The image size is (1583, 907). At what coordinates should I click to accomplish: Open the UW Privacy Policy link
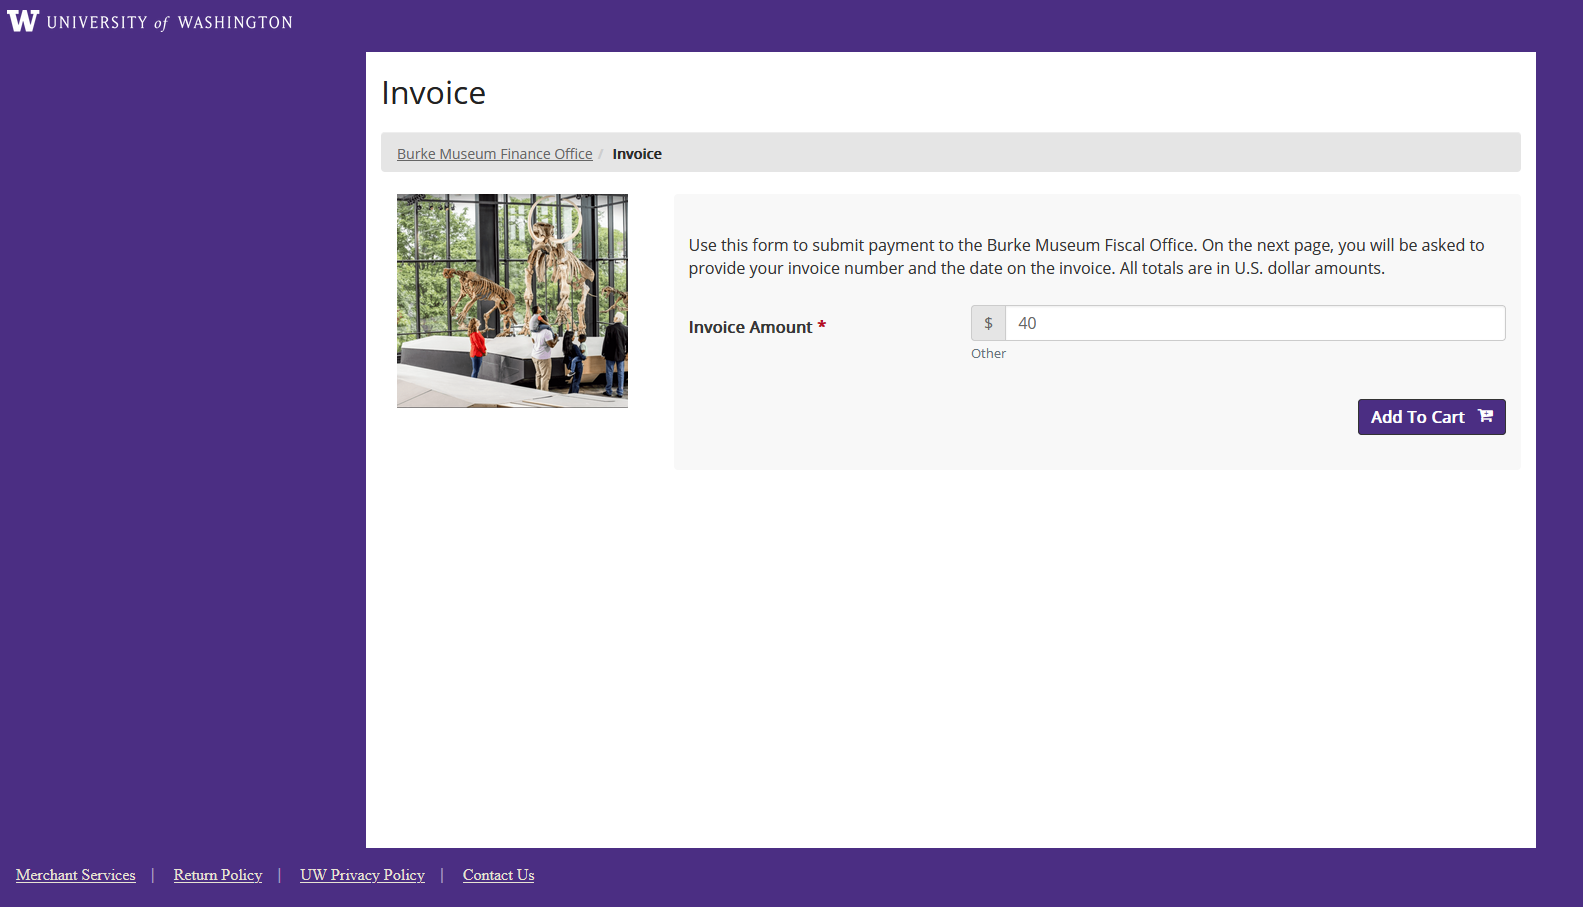coord(362,875)
